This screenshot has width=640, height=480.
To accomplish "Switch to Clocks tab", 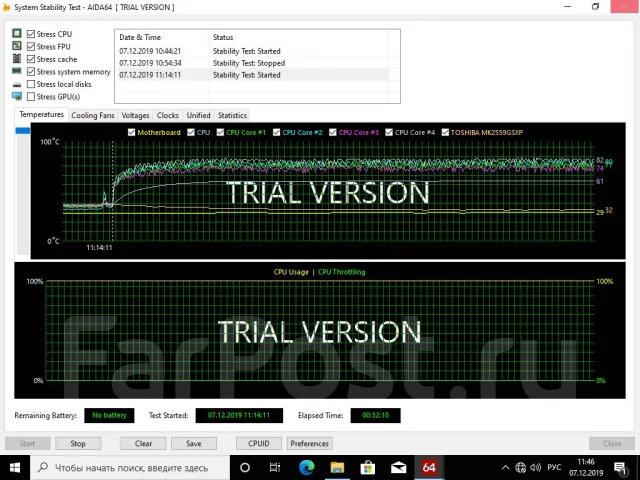I will [167, 116].
